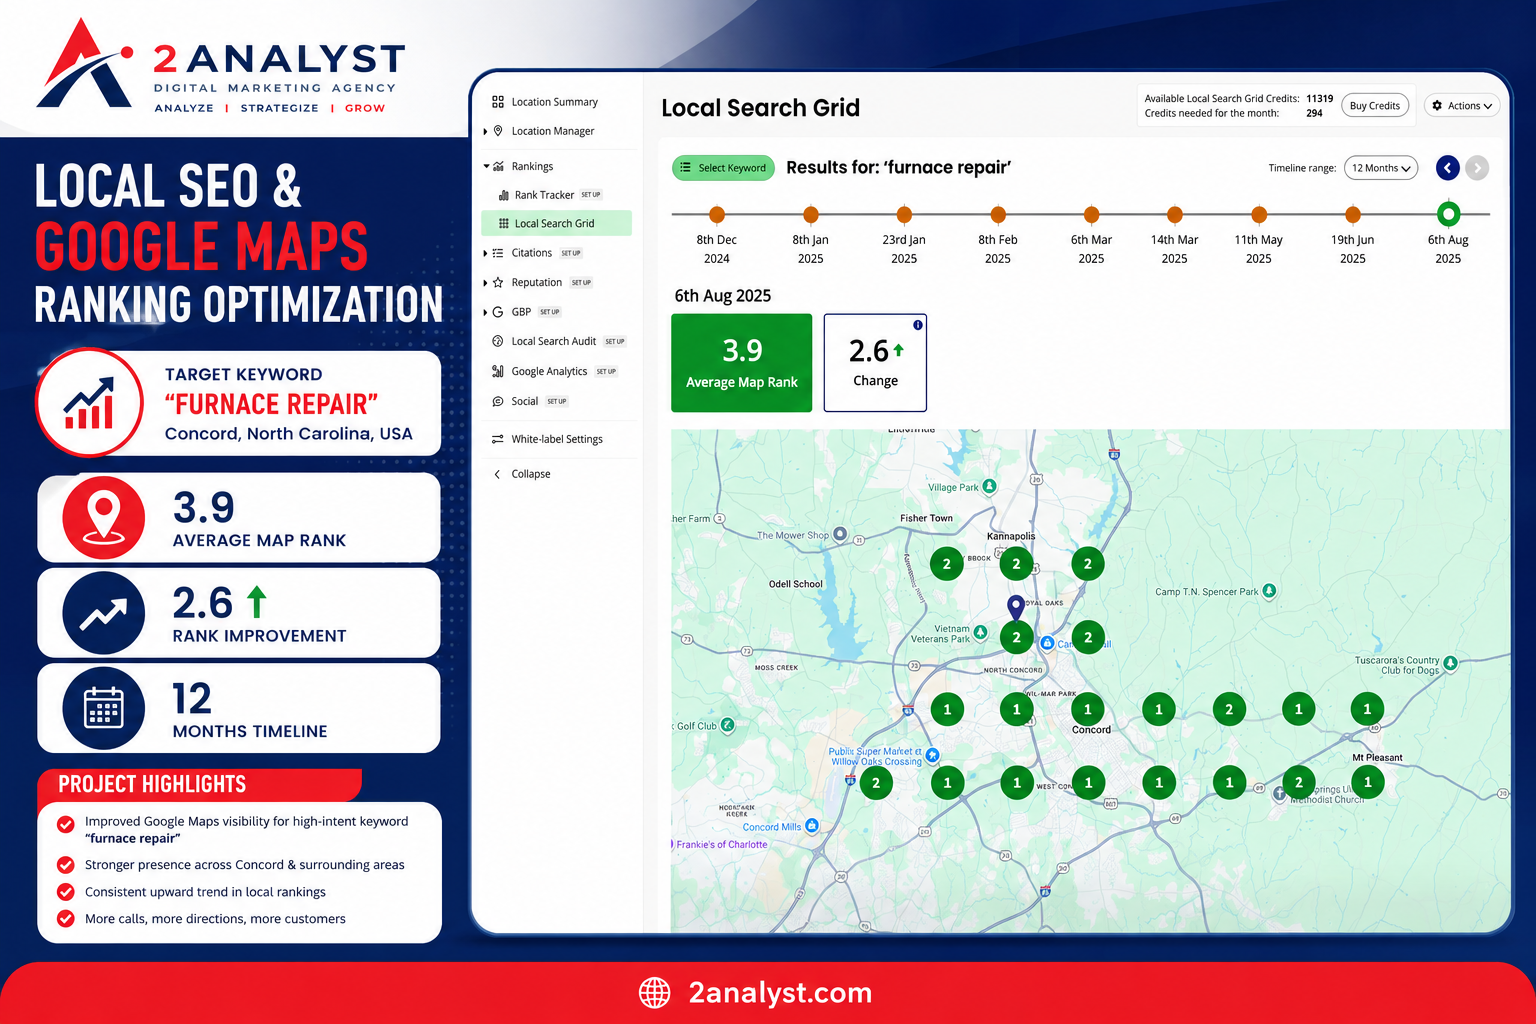Click the Publix Super Market map marker

[x=932, y=755]
